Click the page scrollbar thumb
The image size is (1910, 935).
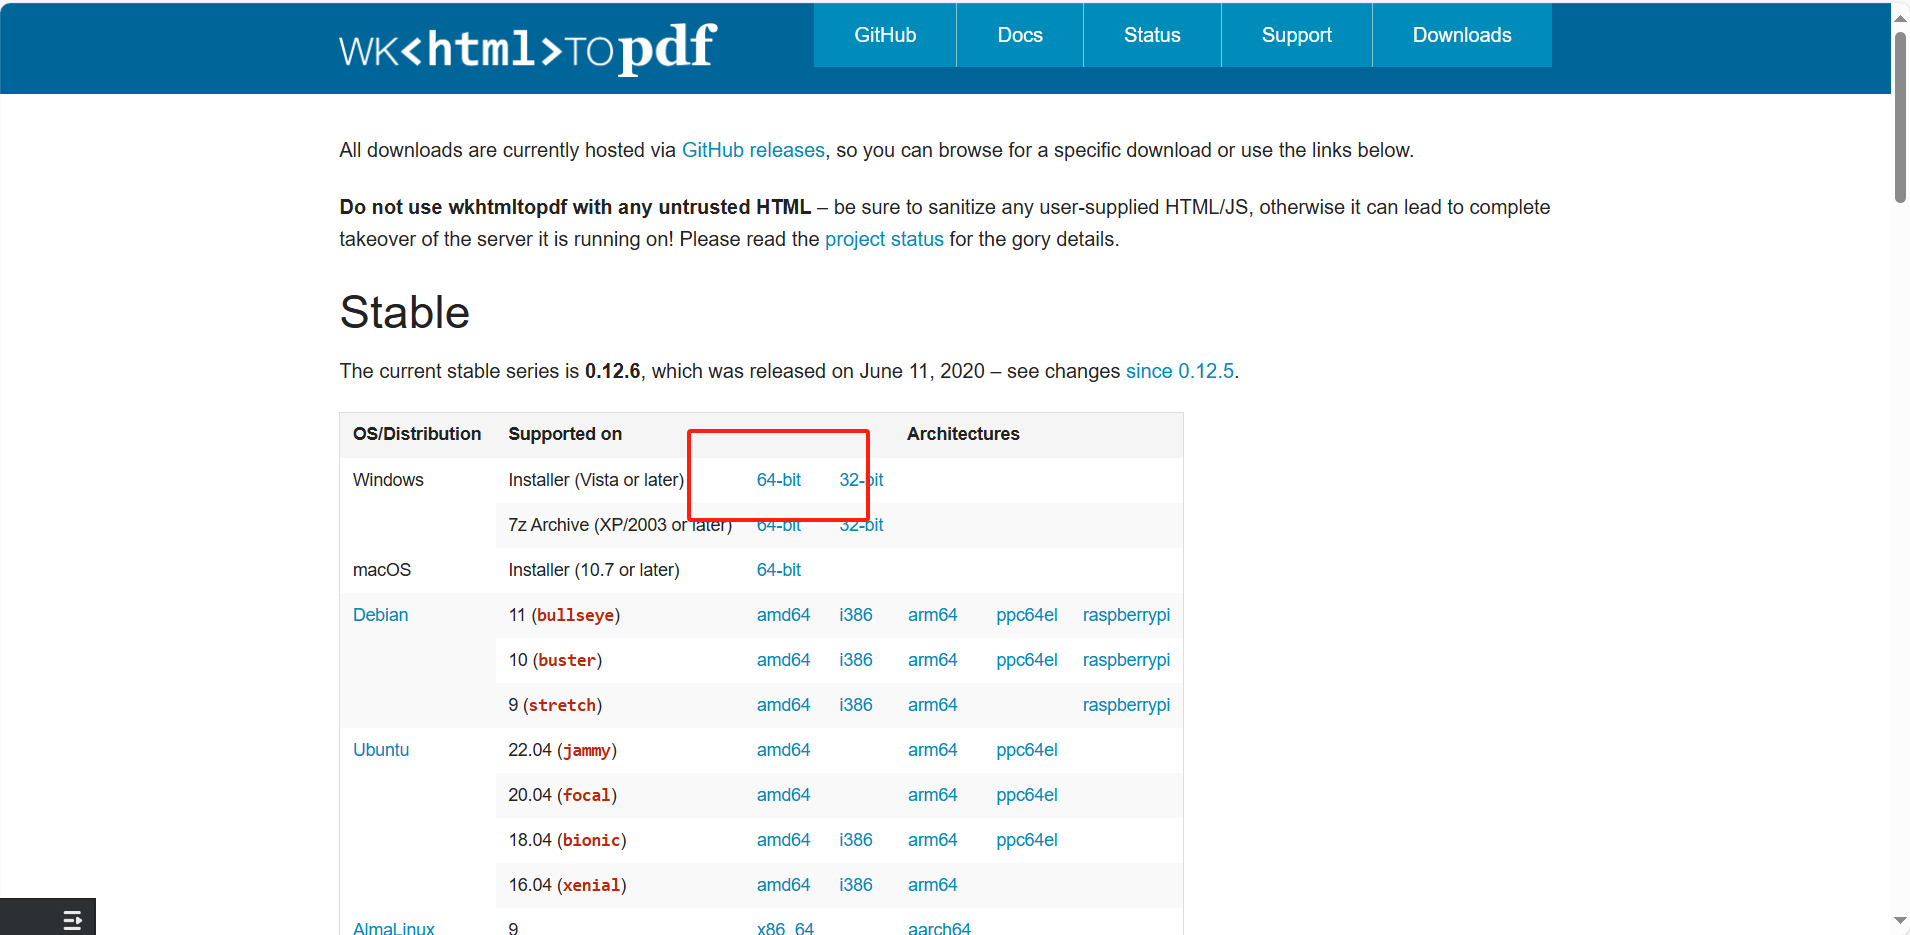[1900, 117]
